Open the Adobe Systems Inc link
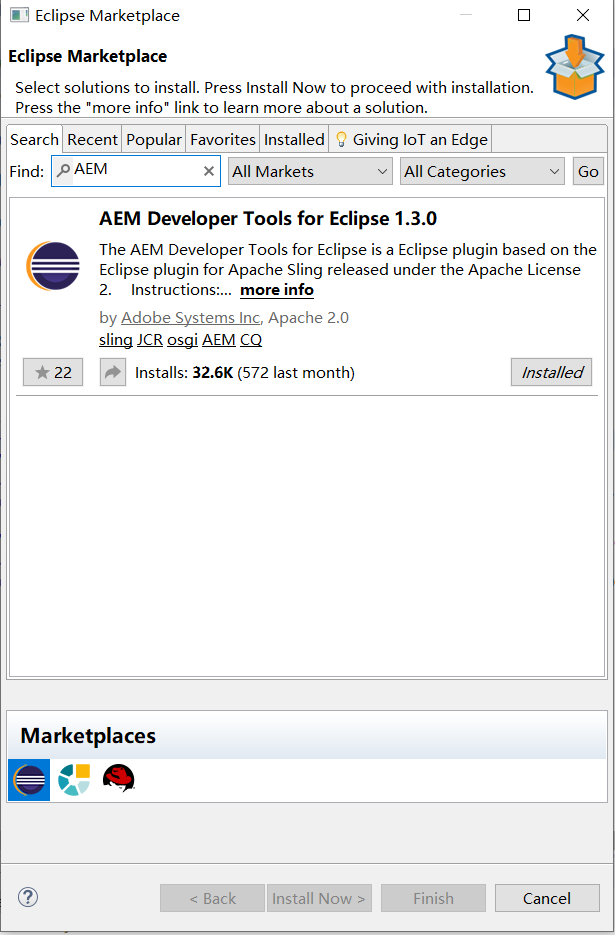The width and height of the screenshot is (615, 935). [x=190, y=317]
